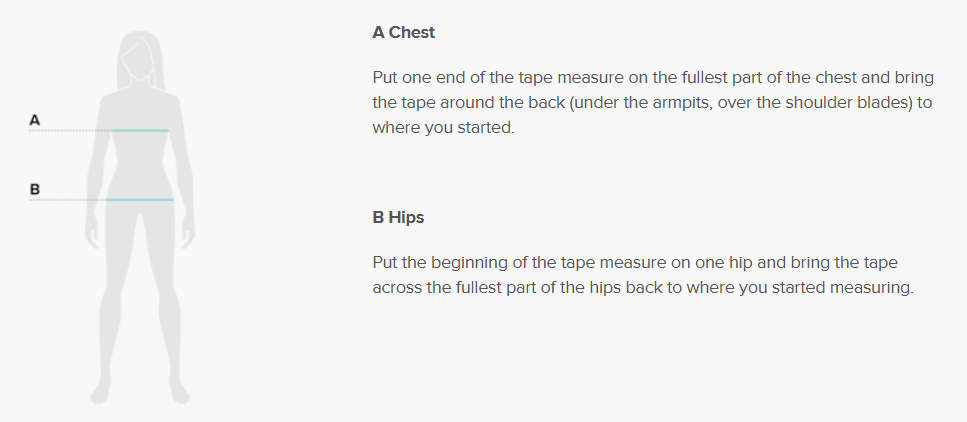
Task: Click the silhouette's right-side foot
Action: 179,391
